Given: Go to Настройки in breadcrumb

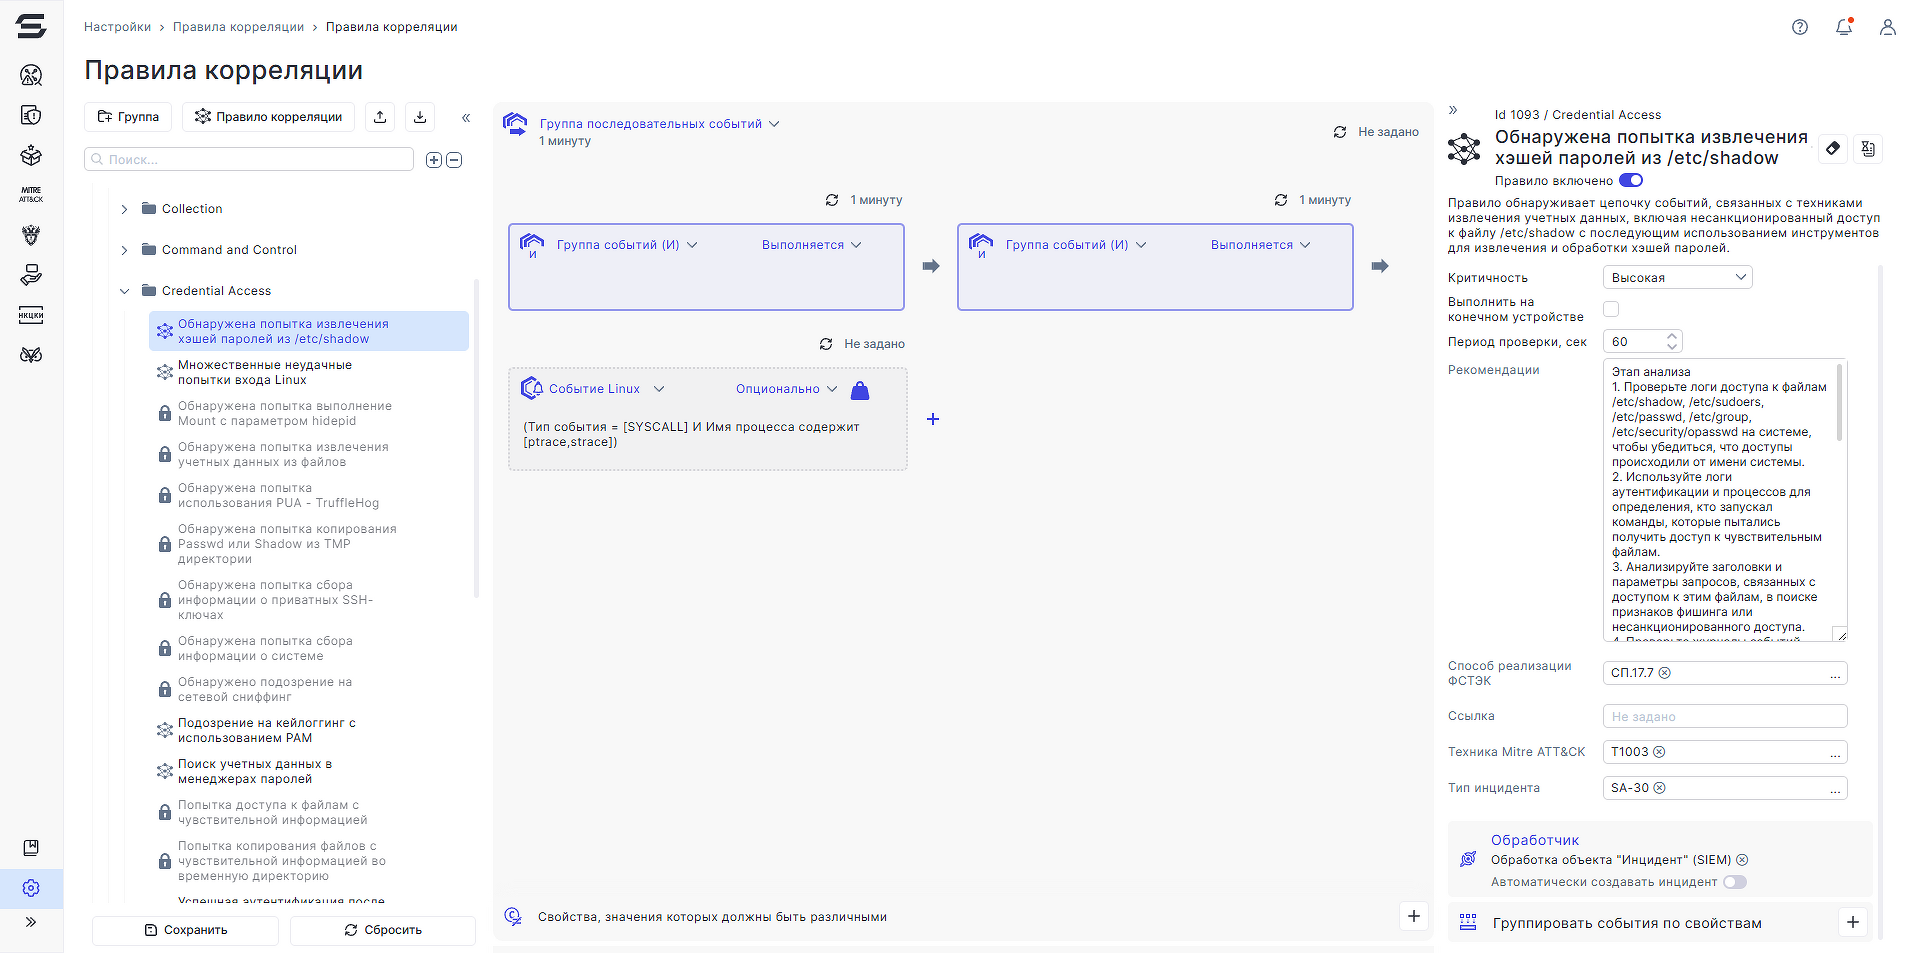Looking at the screenshot, I should click(x=117, y=27).
